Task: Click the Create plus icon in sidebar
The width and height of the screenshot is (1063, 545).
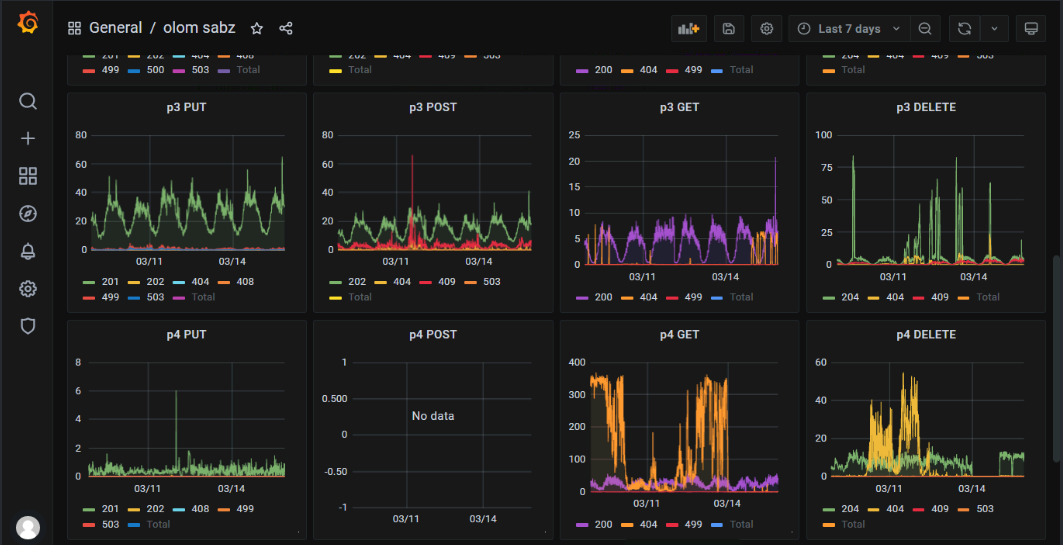Action: point(28,139)
